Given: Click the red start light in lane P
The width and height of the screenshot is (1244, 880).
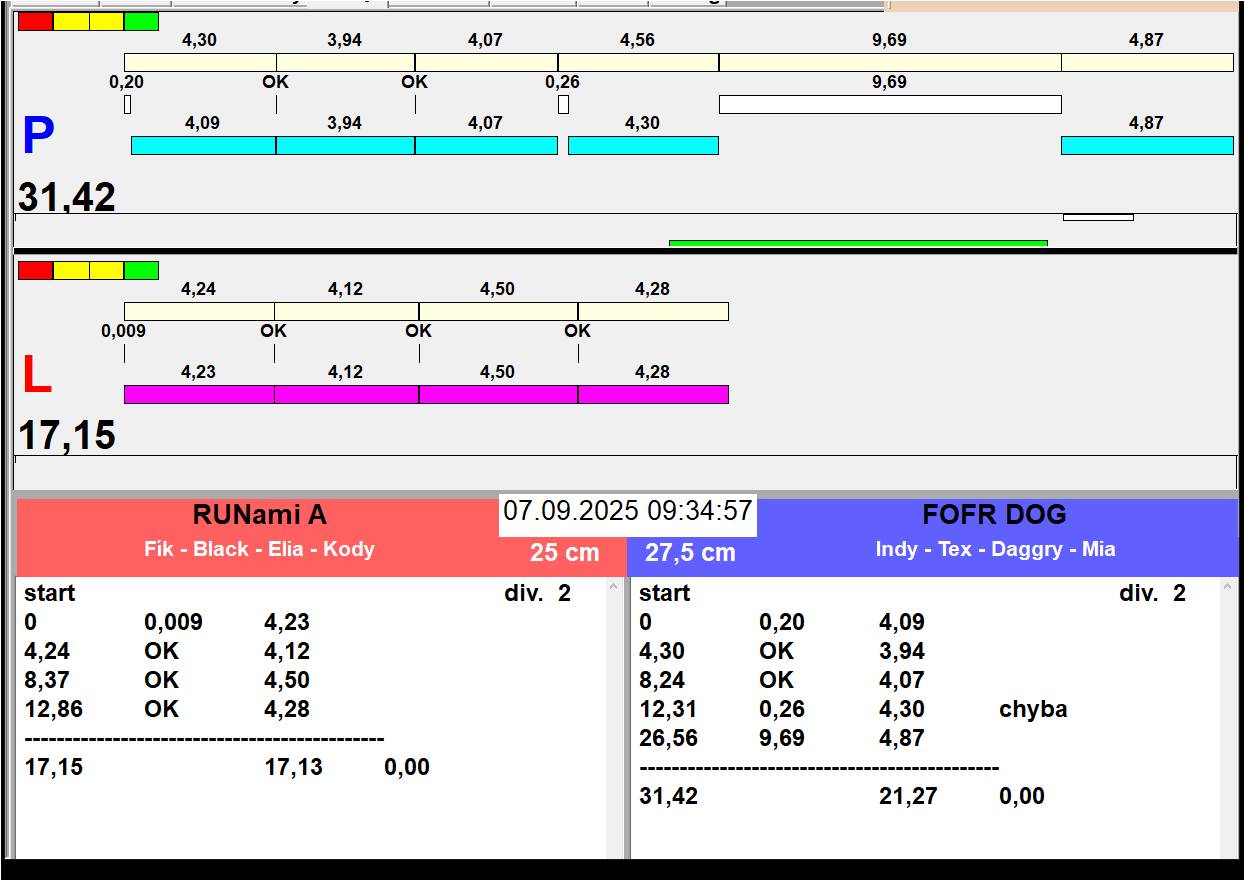Looking at the screenshot, I should pos(35,21).
